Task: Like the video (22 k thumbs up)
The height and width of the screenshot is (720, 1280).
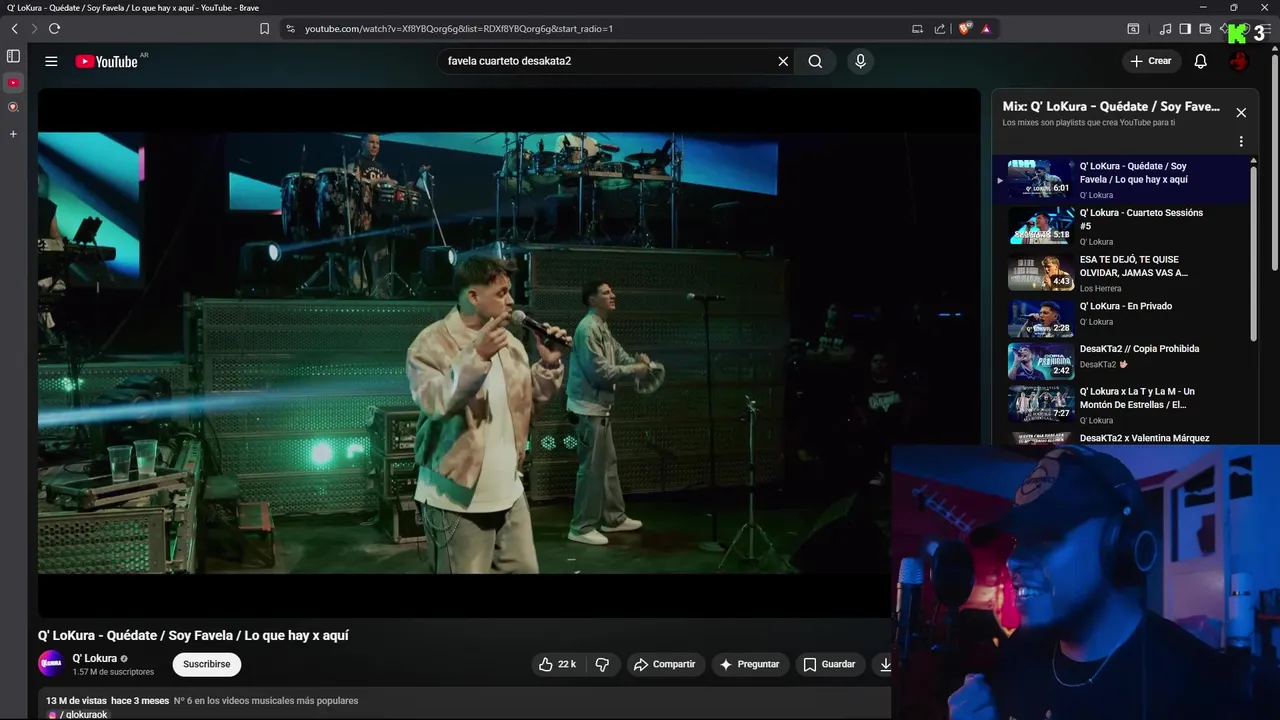Action: pos(557,664)
